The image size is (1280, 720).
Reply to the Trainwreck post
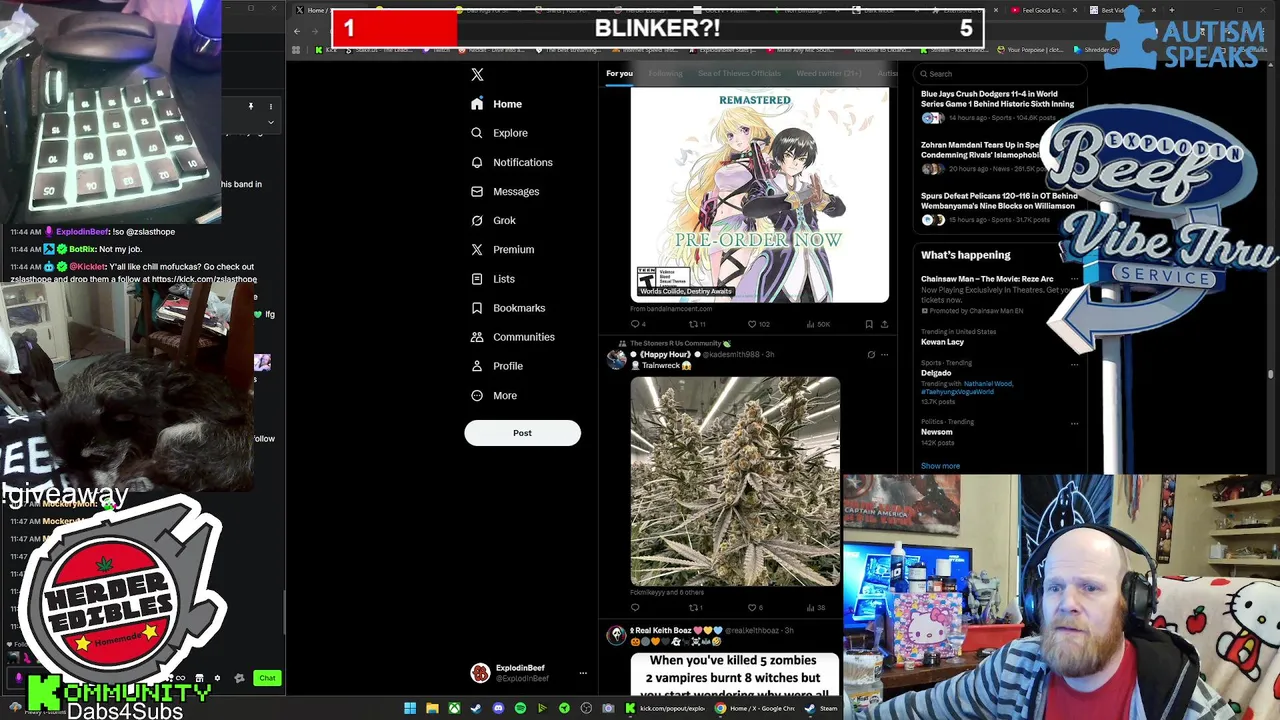635,607
